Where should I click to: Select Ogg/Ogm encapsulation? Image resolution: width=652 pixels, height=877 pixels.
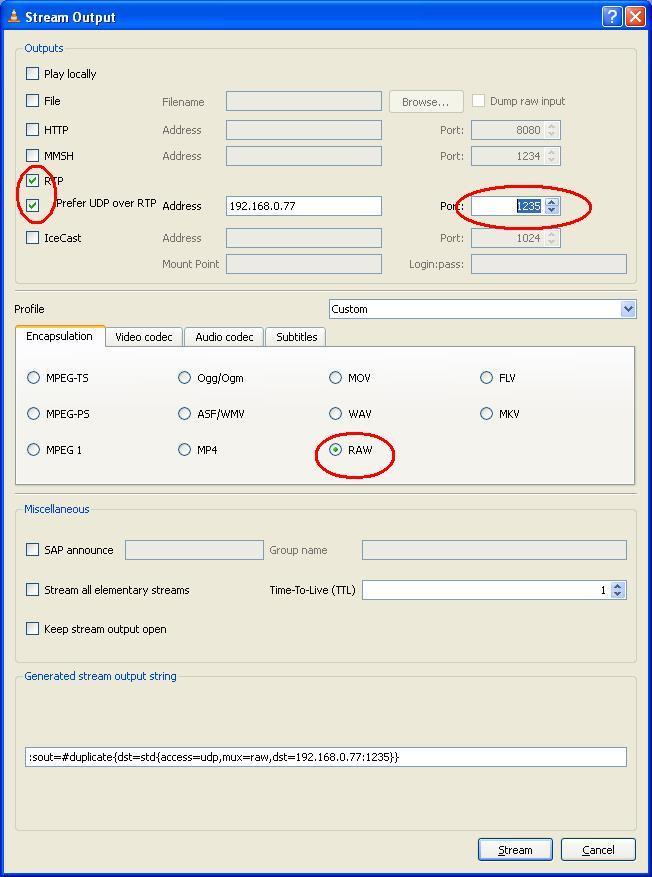pyautogui.click(x=185, y=378)
